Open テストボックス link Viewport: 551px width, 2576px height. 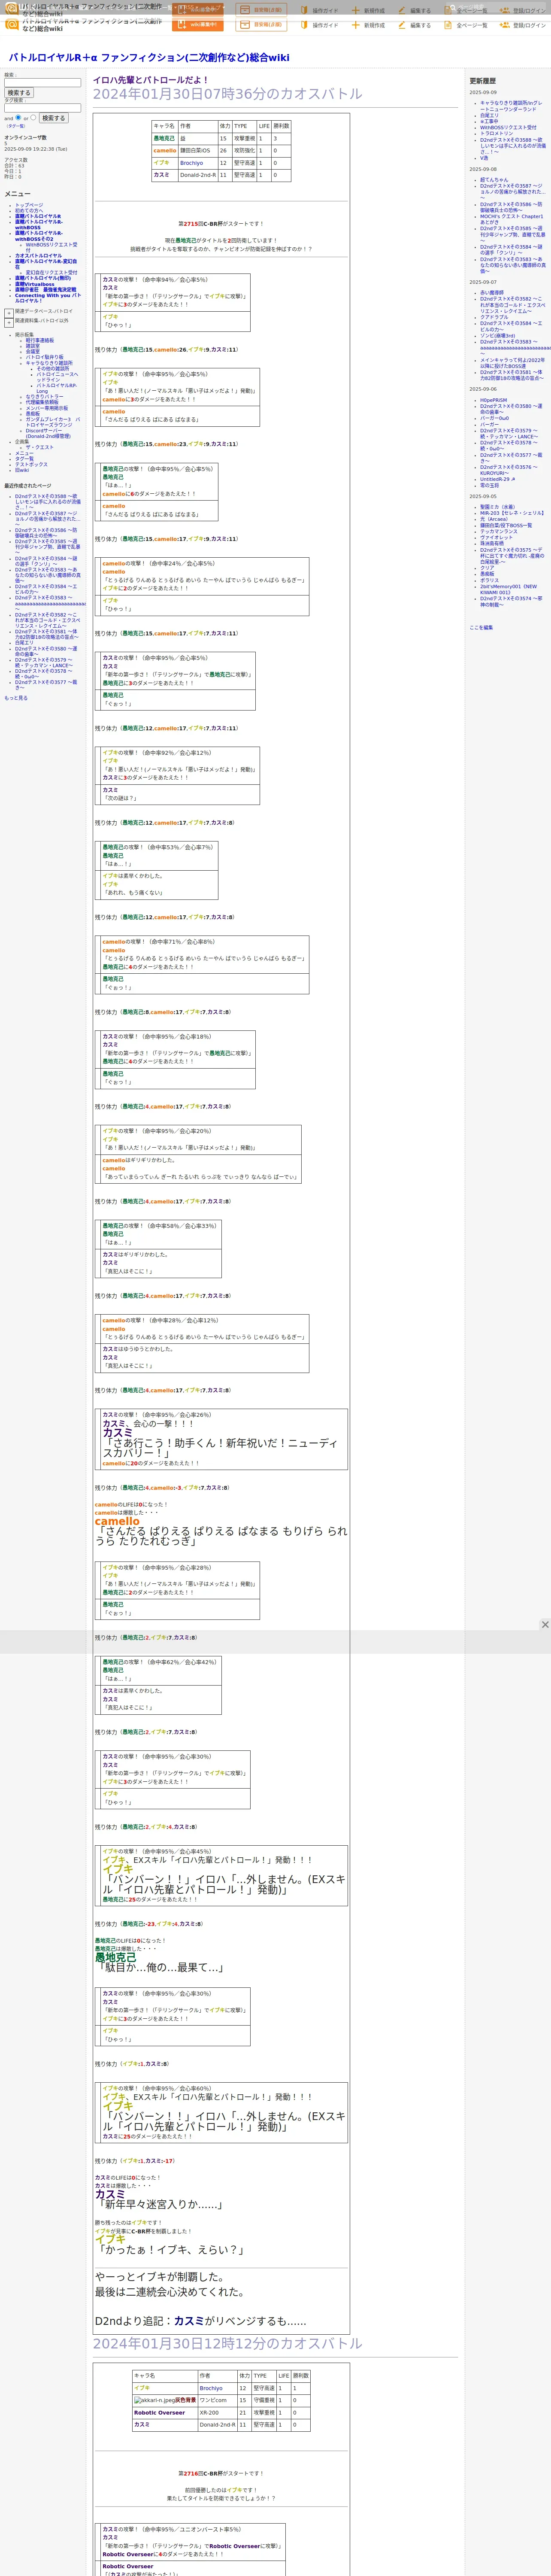(31, 465)
